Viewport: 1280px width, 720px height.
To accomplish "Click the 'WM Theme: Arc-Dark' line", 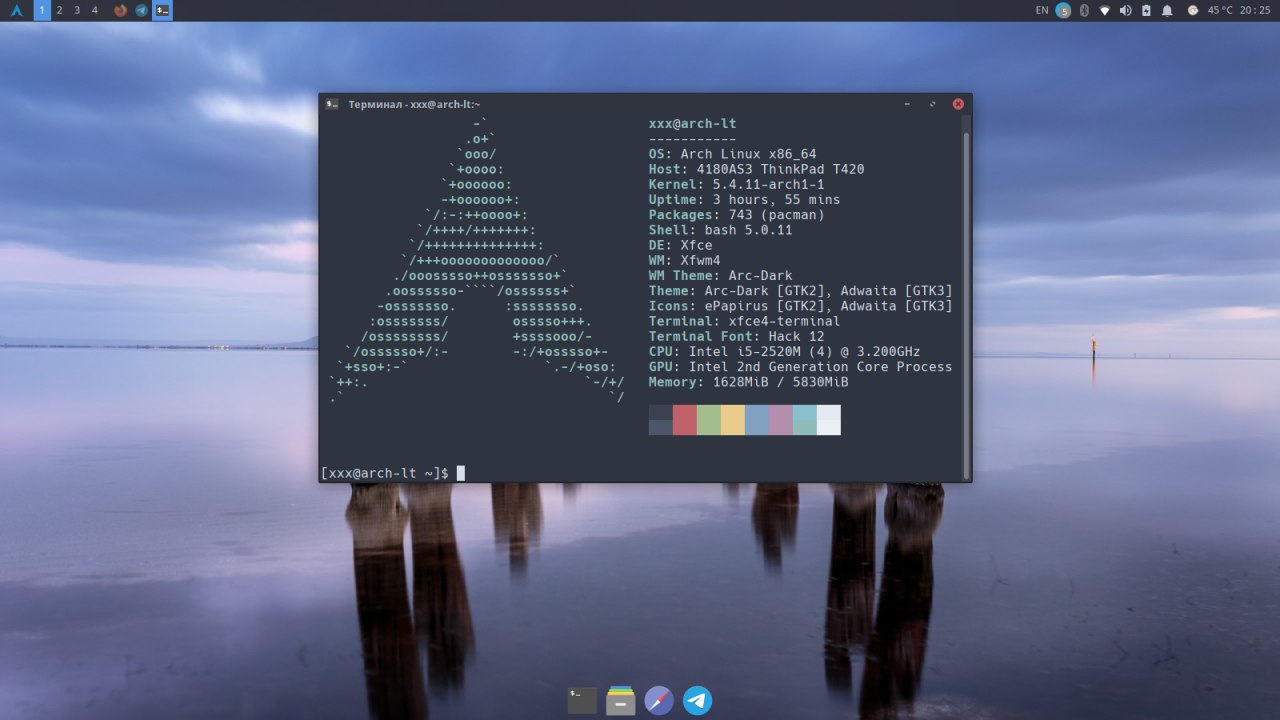I will 721,276.
